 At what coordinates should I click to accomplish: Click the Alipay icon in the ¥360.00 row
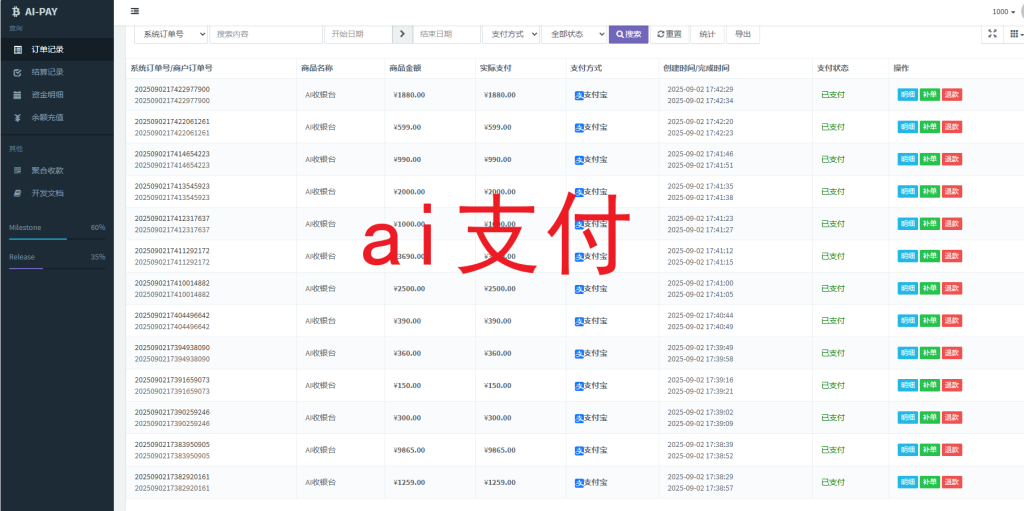pyautogui.click(x=579, y=354)
